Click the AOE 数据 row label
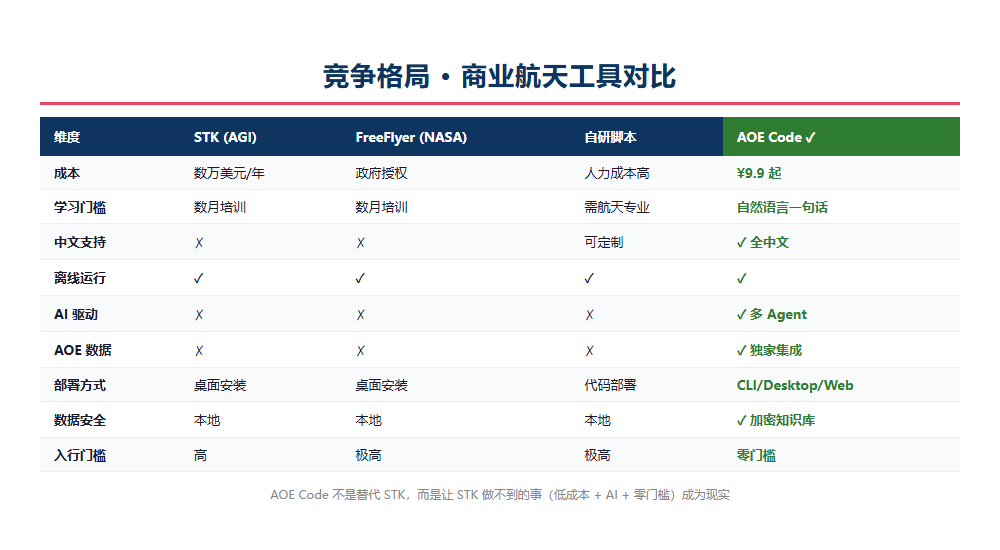Screen dimensions: 1000x550 pos(82,350)
